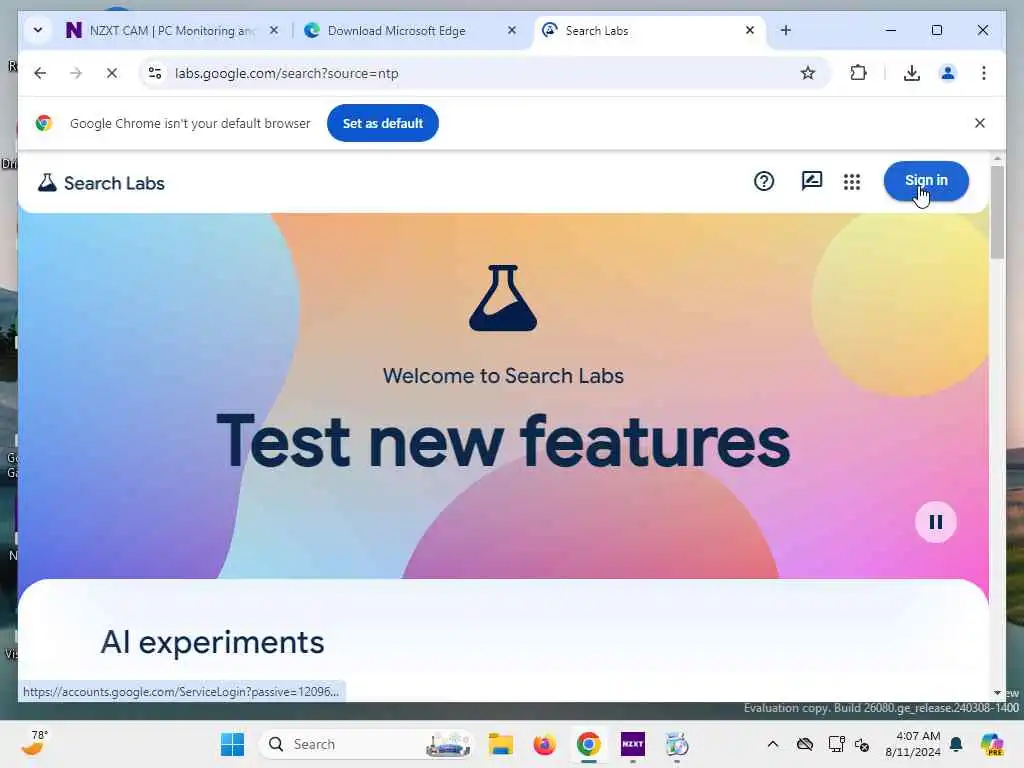Close the NZXT CAM tab
1024x768 pixels.
[274, 30]
